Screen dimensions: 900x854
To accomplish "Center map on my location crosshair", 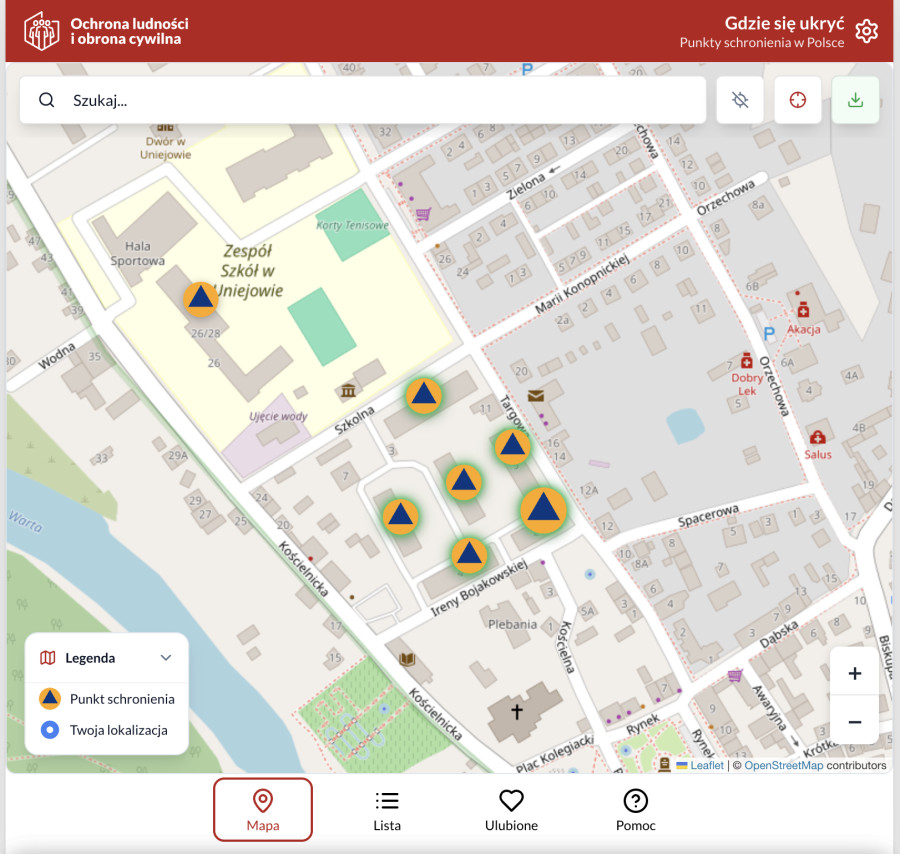I will (797, 100).
